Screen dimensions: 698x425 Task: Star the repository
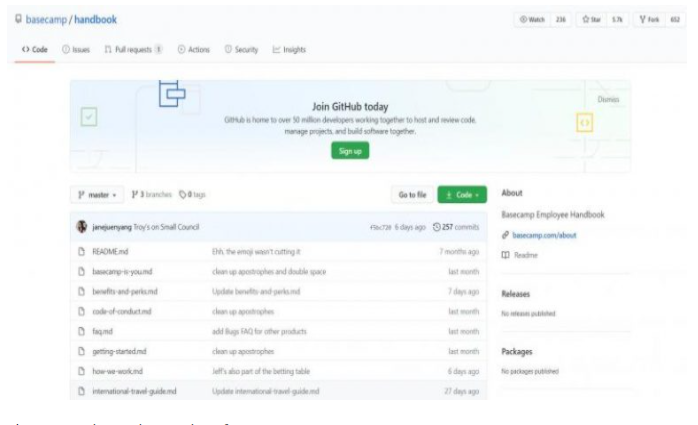click(592, 20)
